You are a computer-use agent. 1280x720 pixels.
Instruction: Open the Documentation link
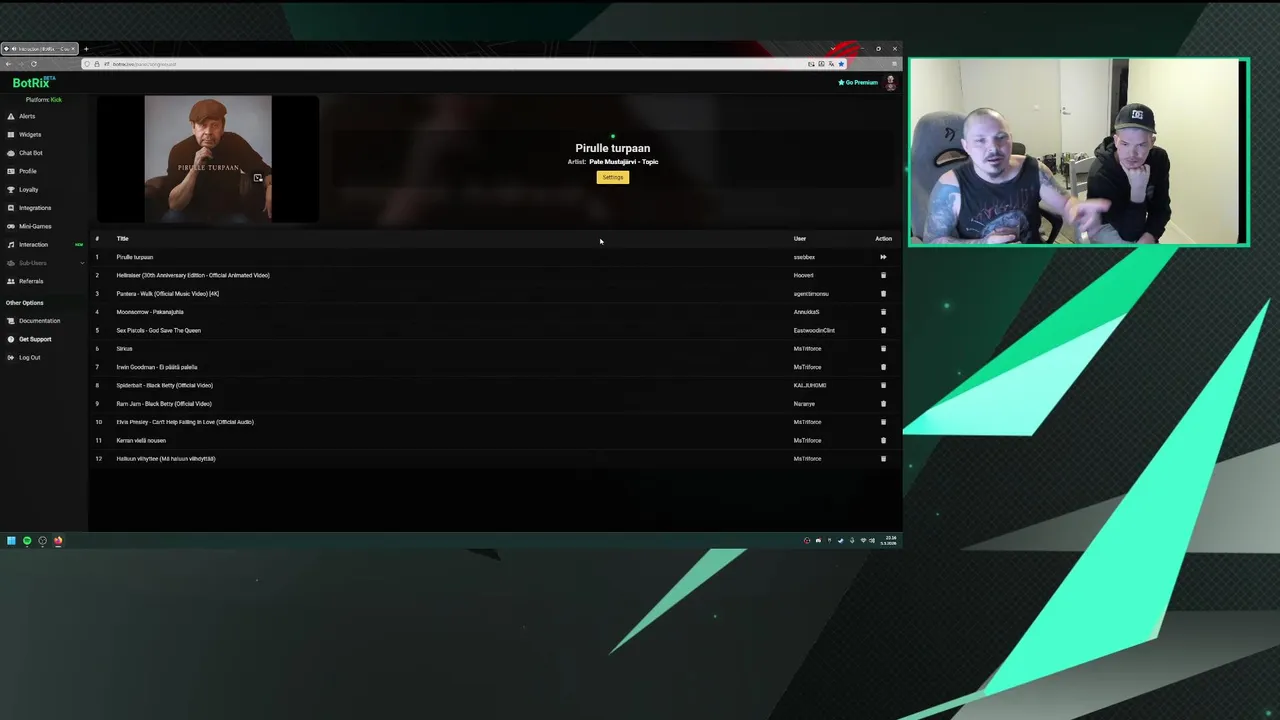point(39,321)
